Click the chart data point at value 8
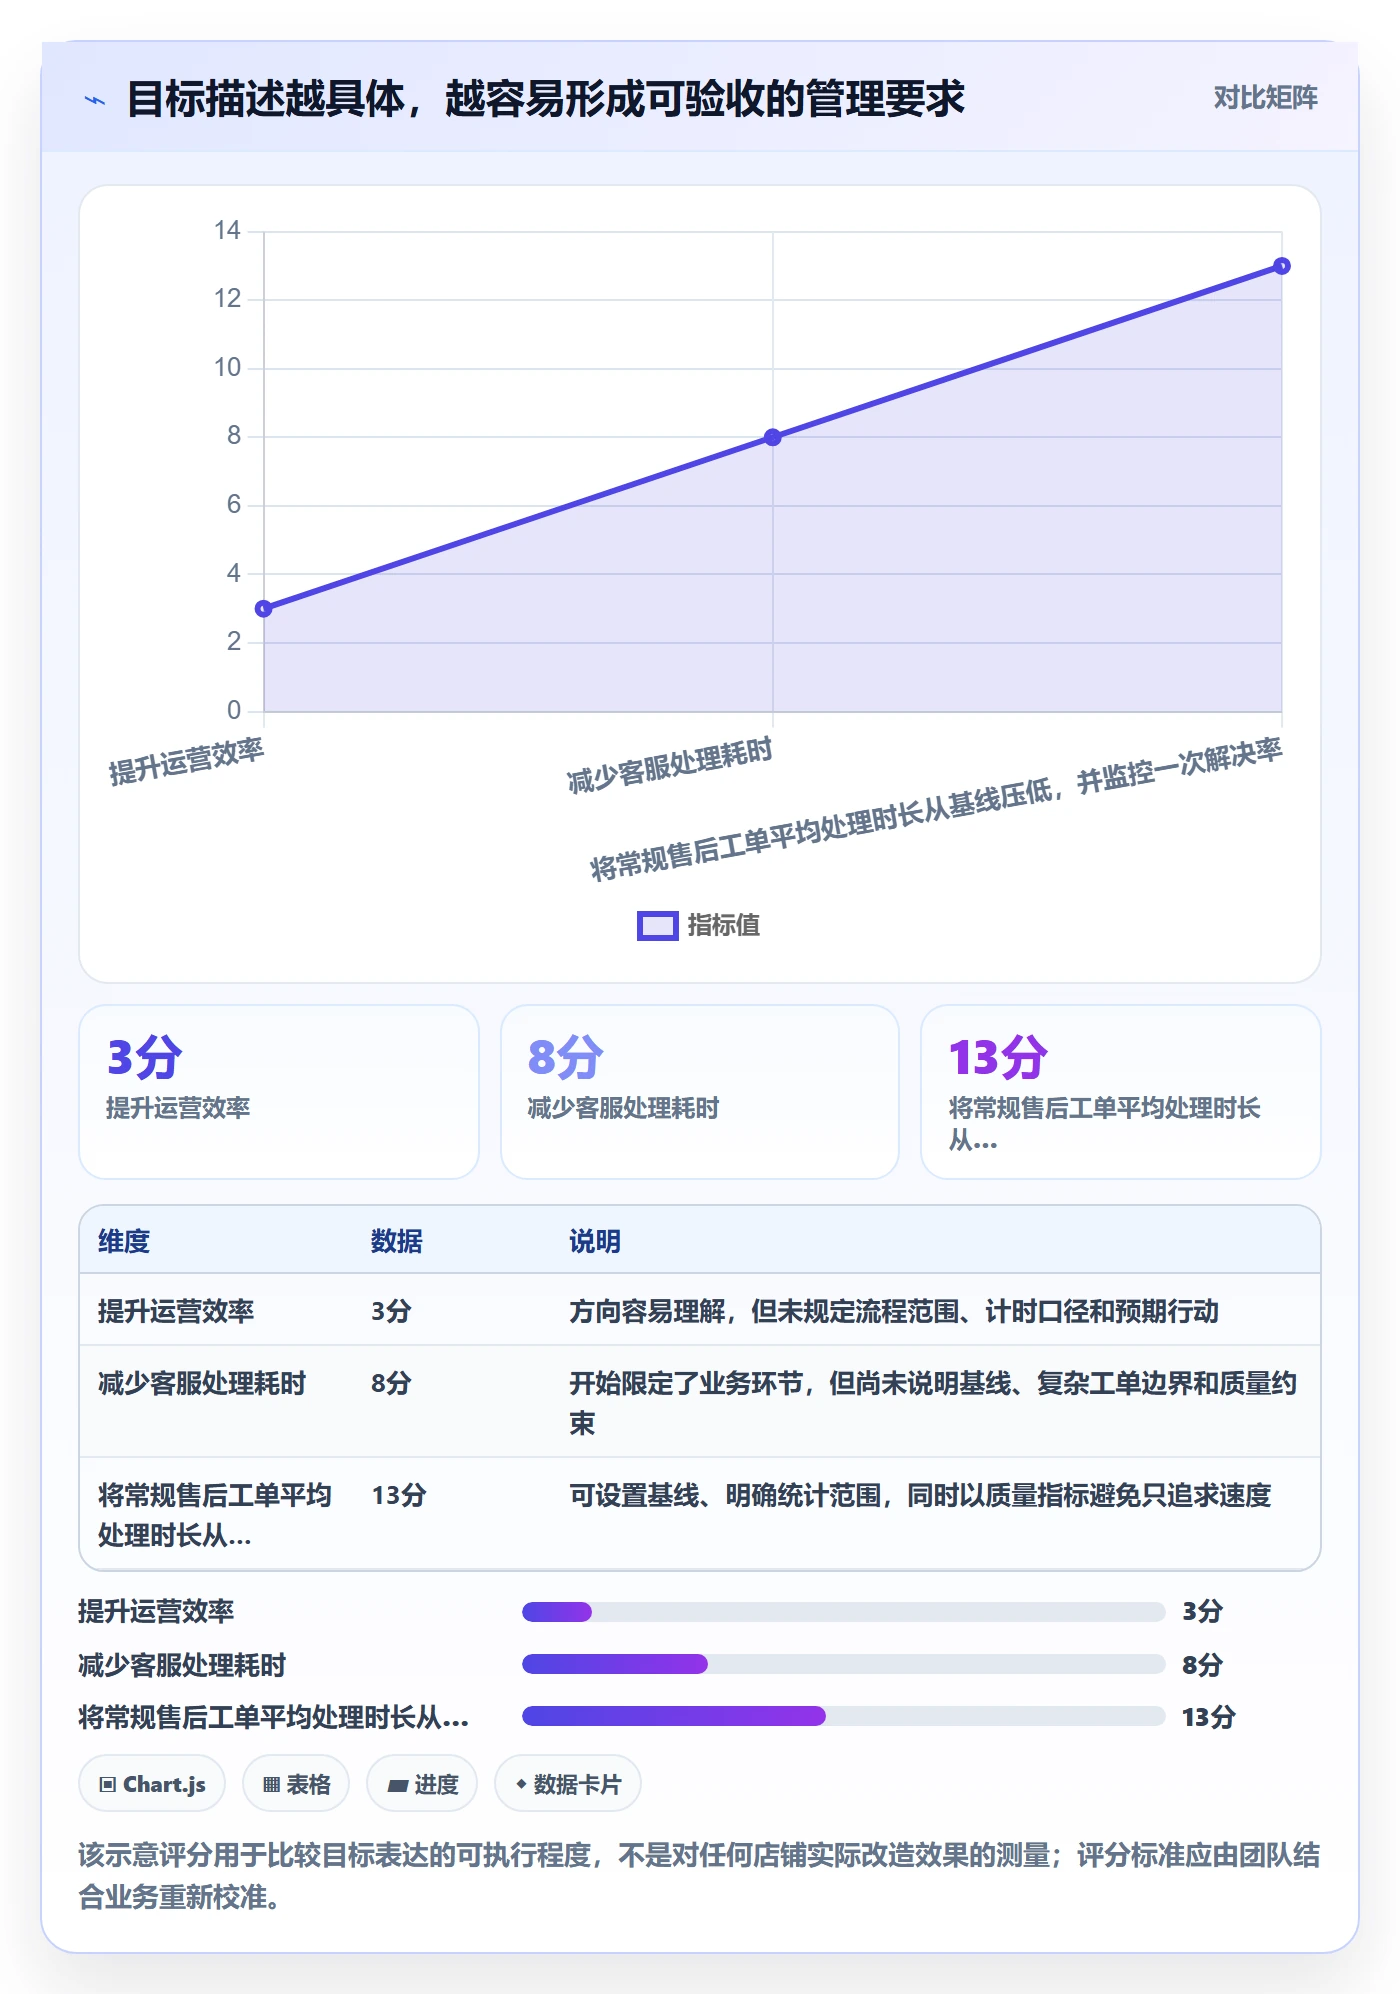This screenshot has width=1400, height=1994. (773, 437)
